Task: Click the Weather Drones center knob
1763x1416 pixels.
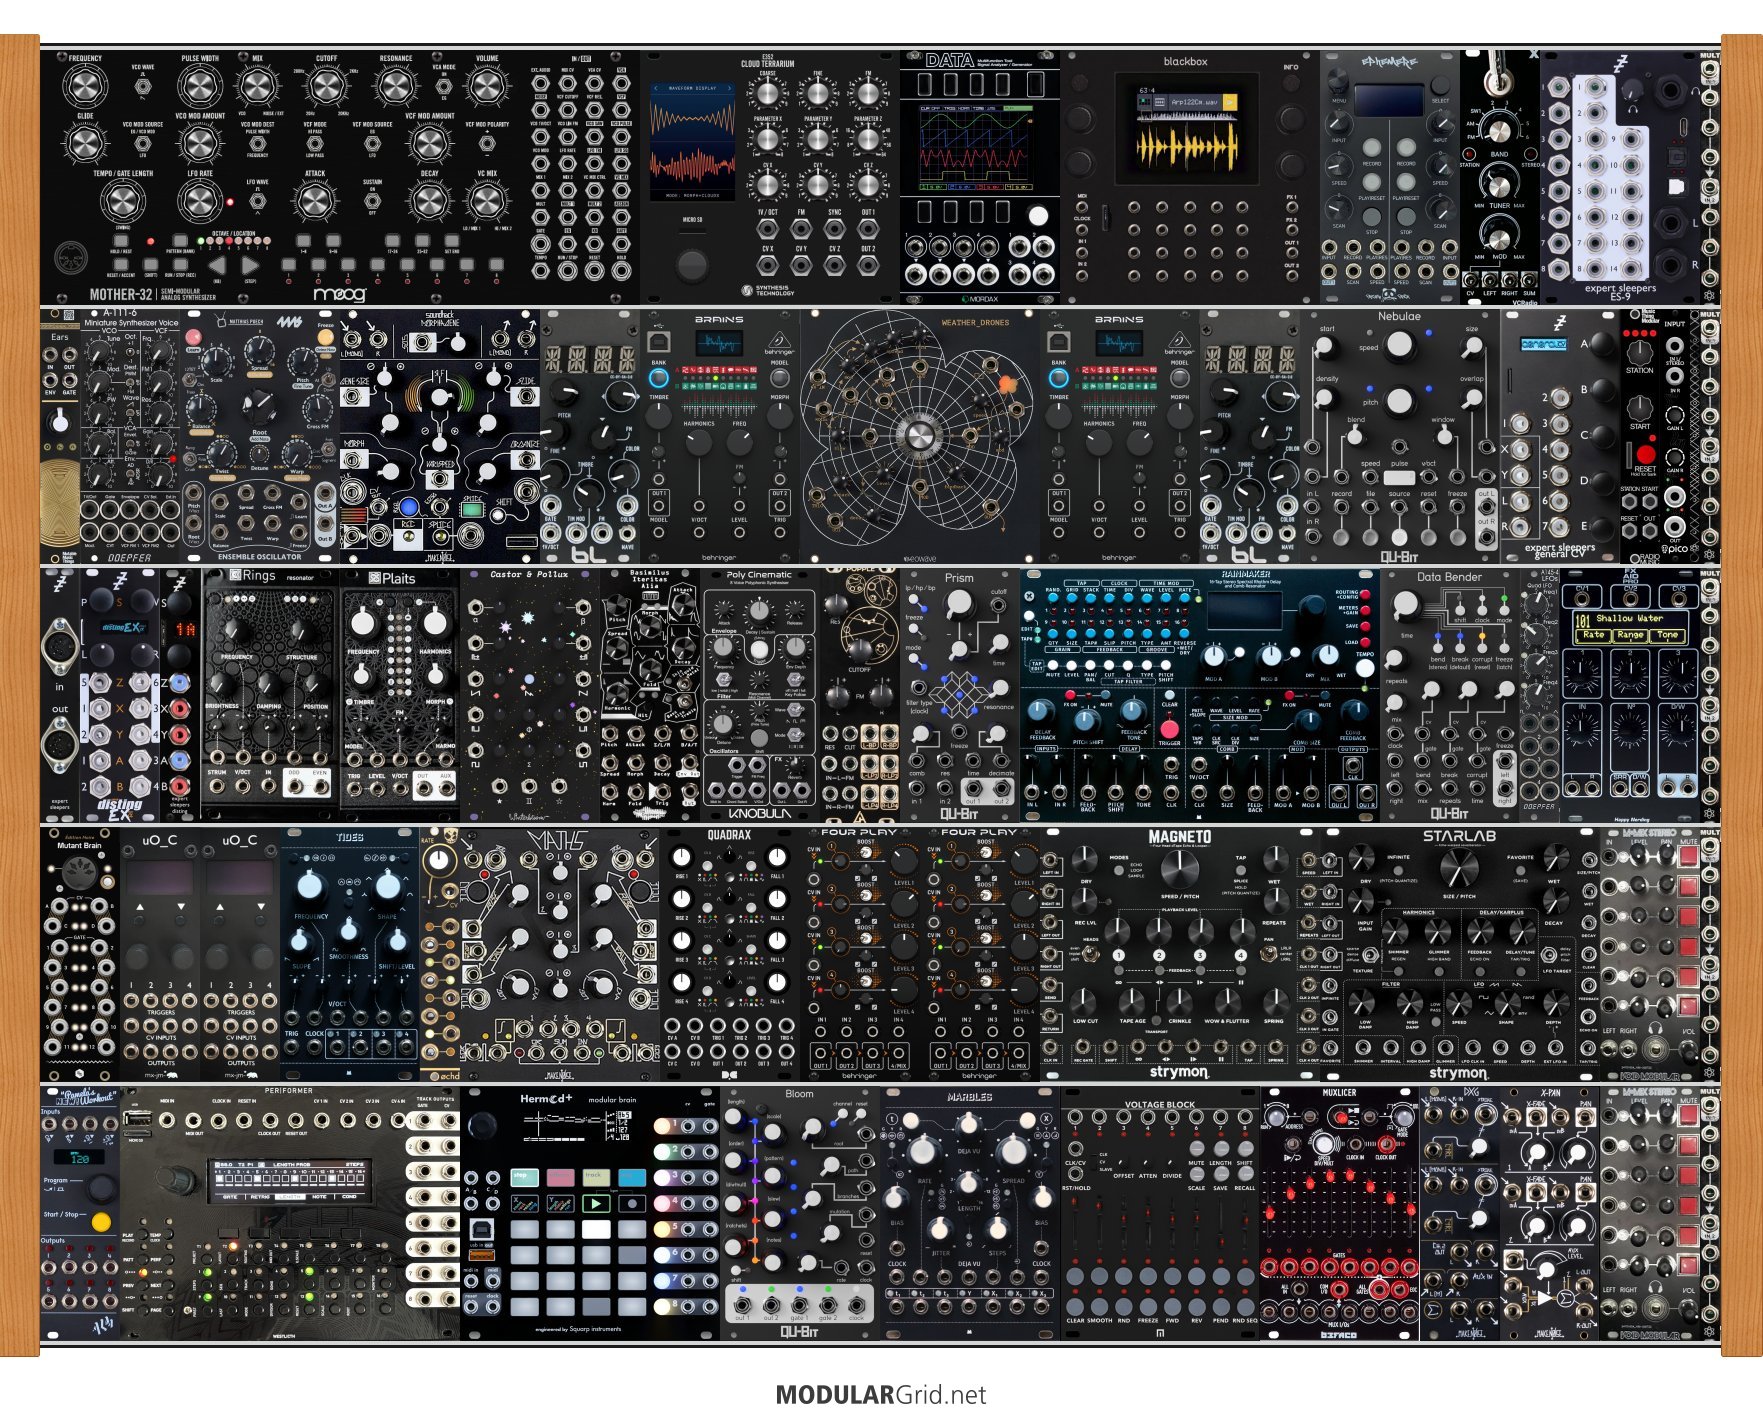Action: point(919,436)
